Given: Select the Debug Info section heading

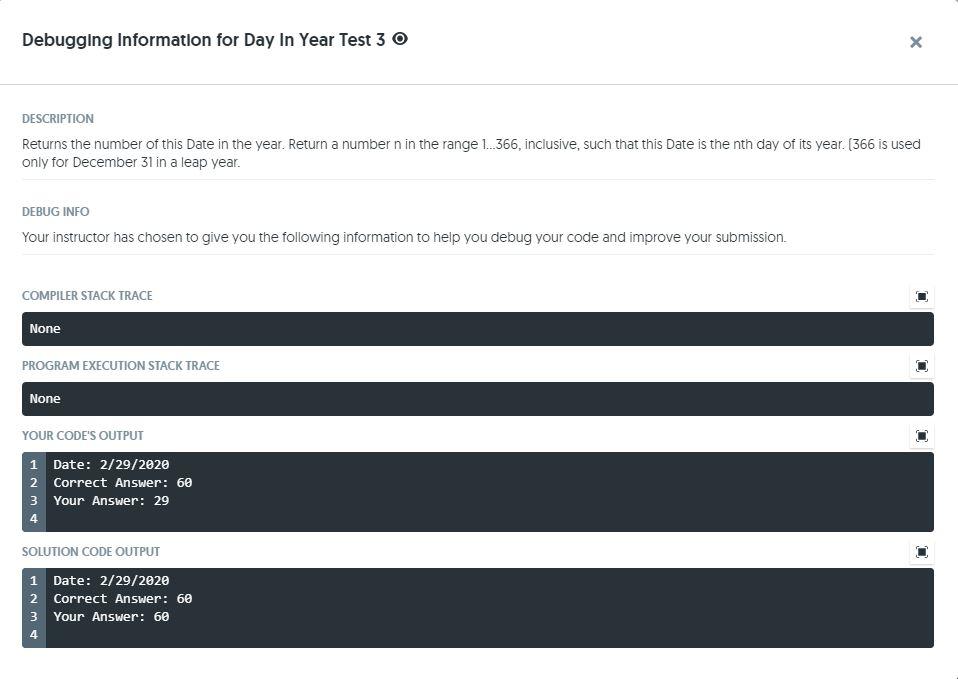Looking at the screenshot, I should (55, 212).
